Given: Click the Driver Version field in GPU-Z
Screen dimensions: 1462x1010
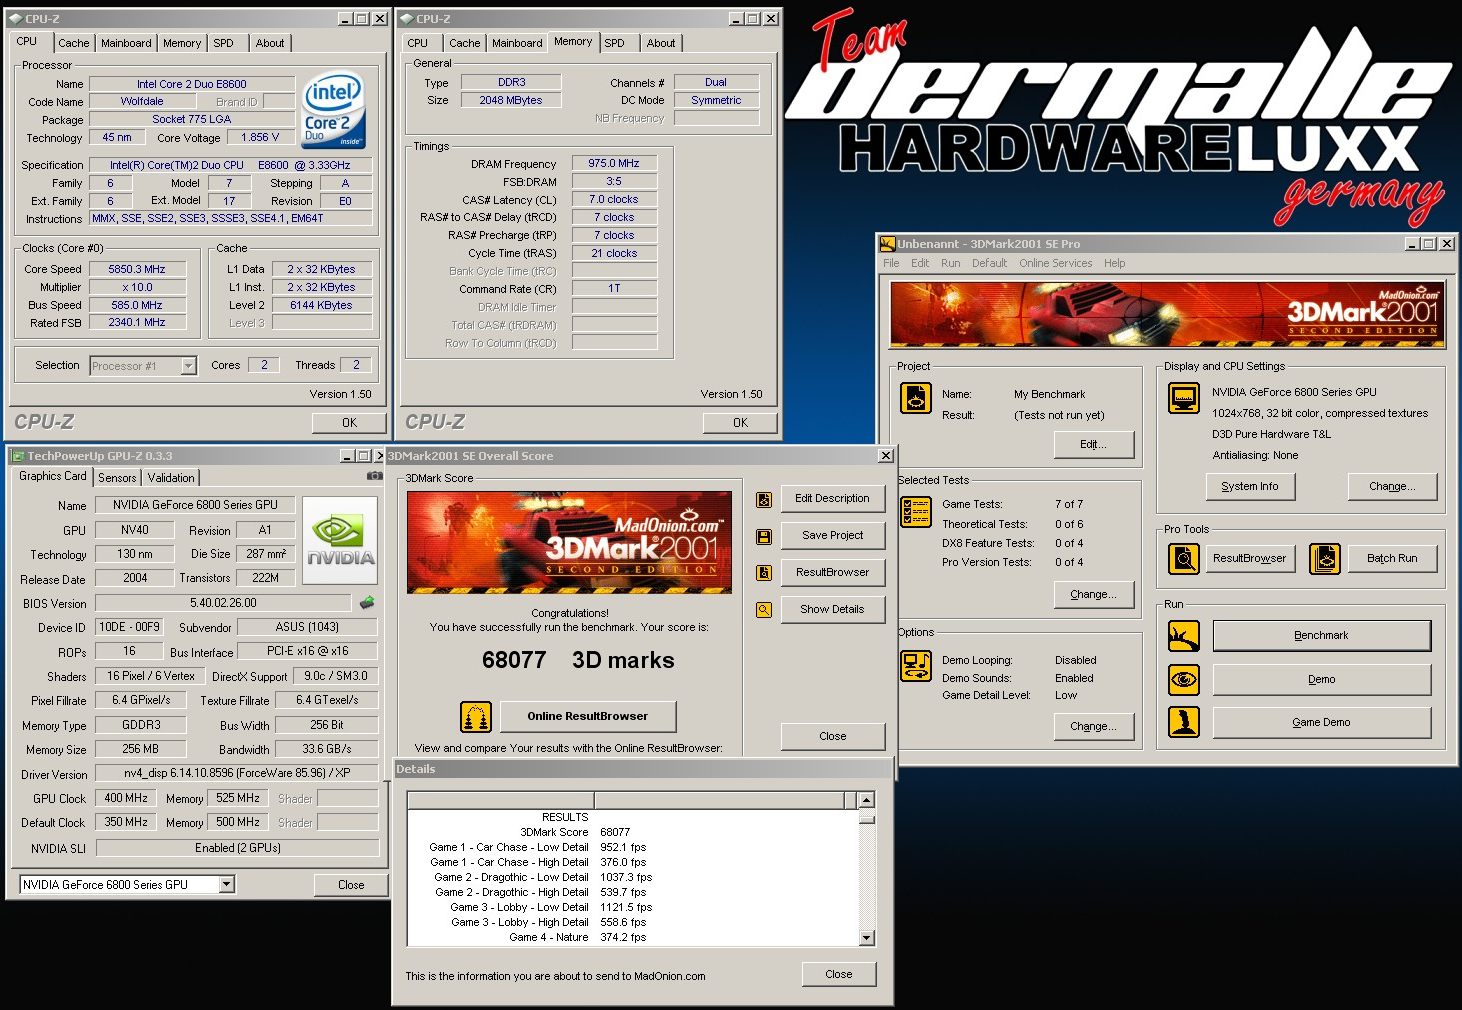Looking at the screenshot, I should click(x=237, y=773).
